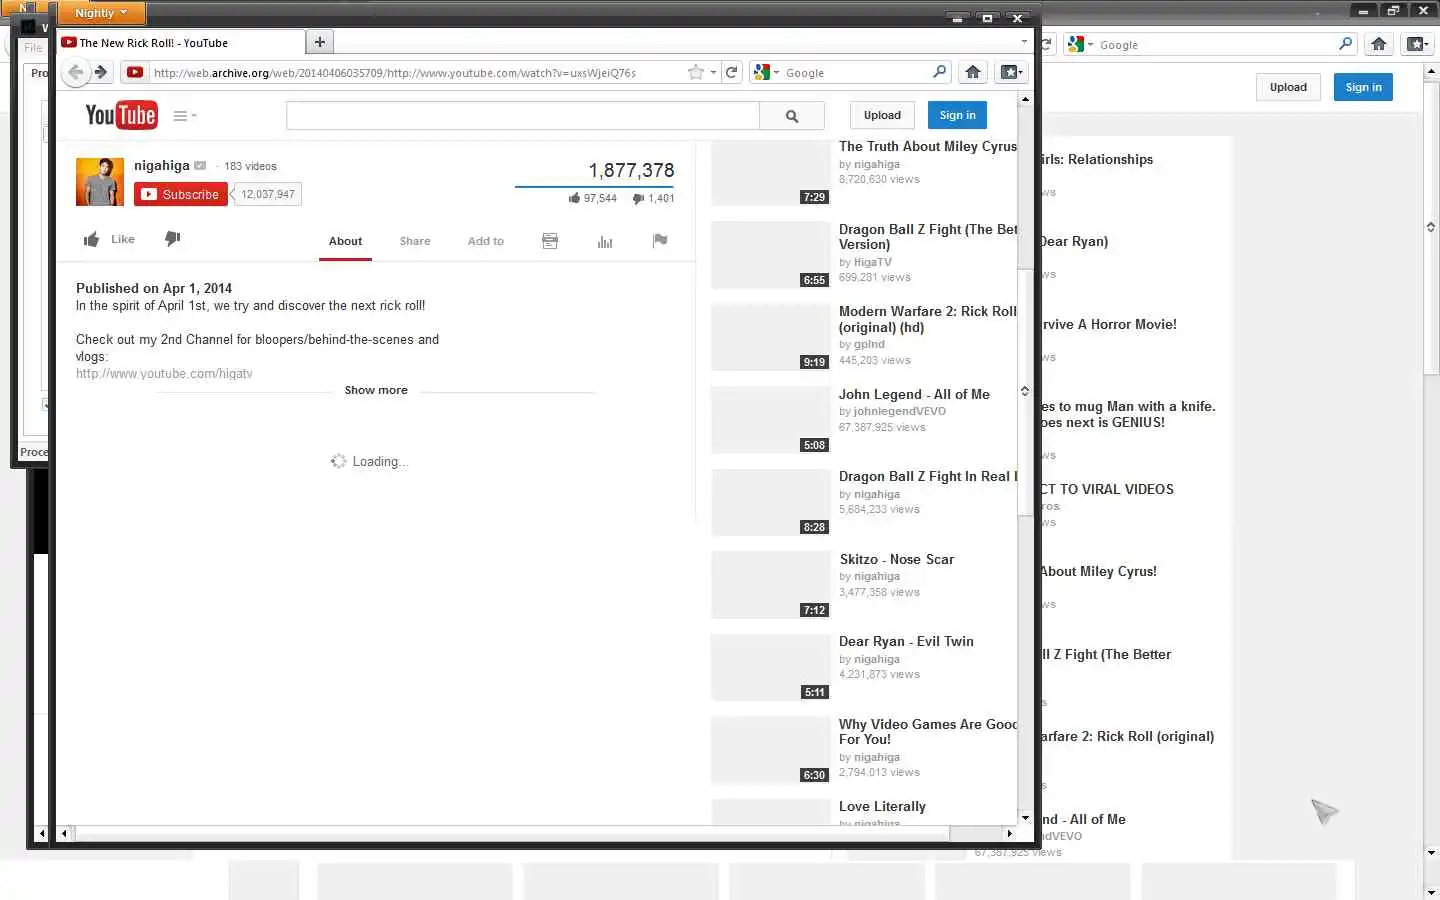Open Why Video Games Are Good For You video
1440x900 pixels.
coord(928,731)
